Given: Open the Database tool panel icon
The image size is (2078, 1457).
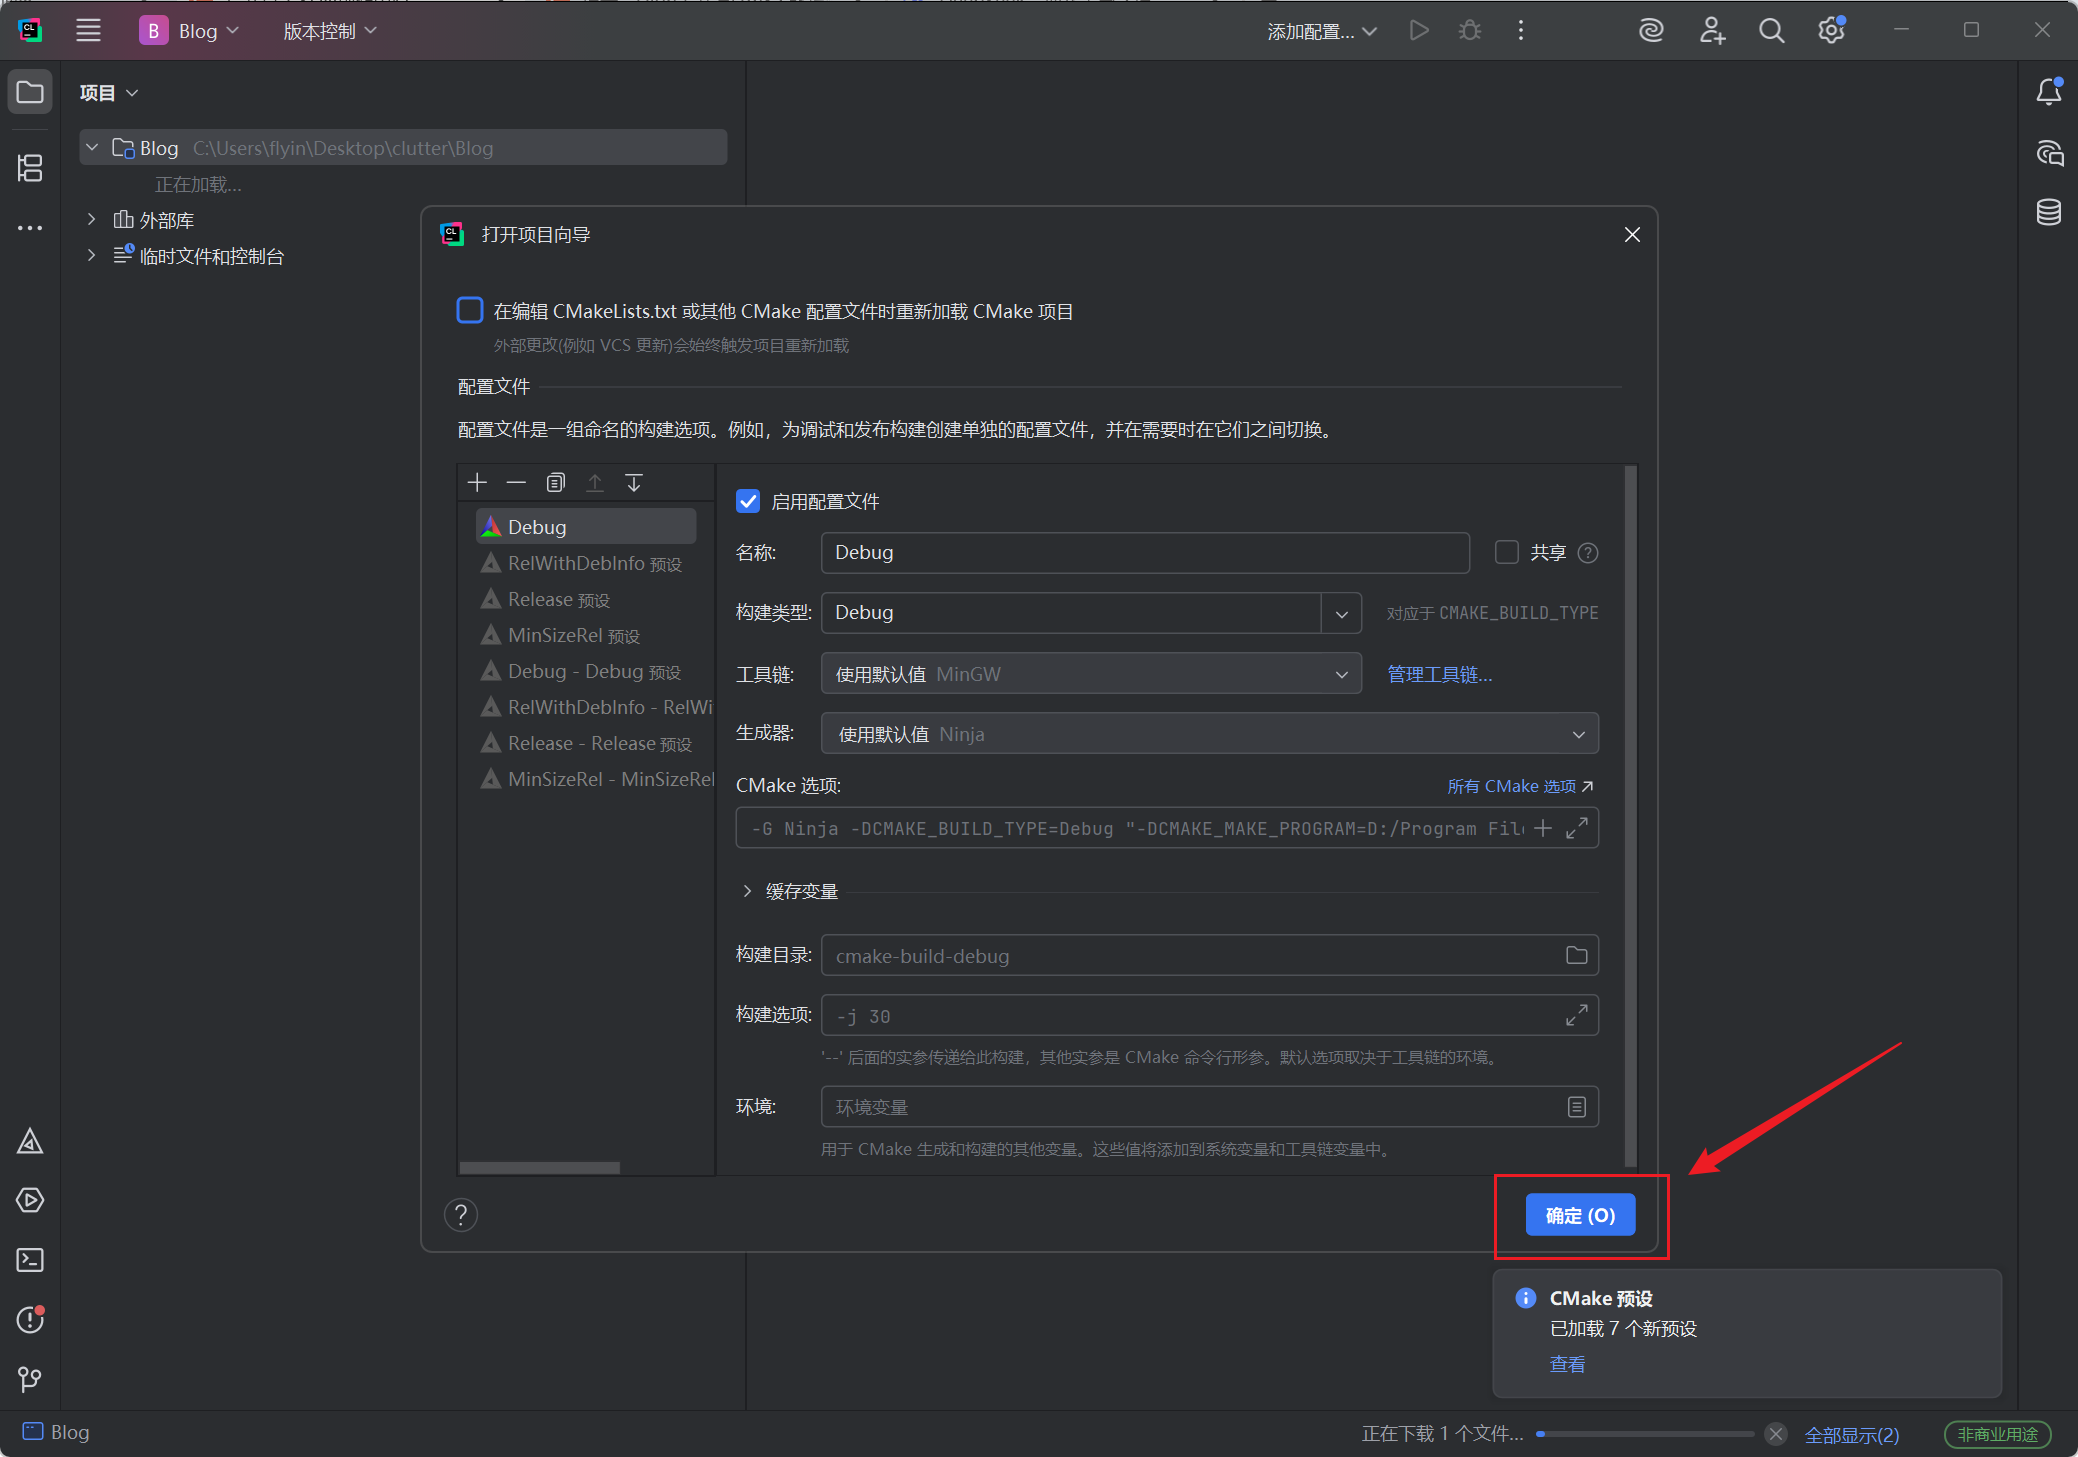Looking at the screenshot, I should point(2048,212).
